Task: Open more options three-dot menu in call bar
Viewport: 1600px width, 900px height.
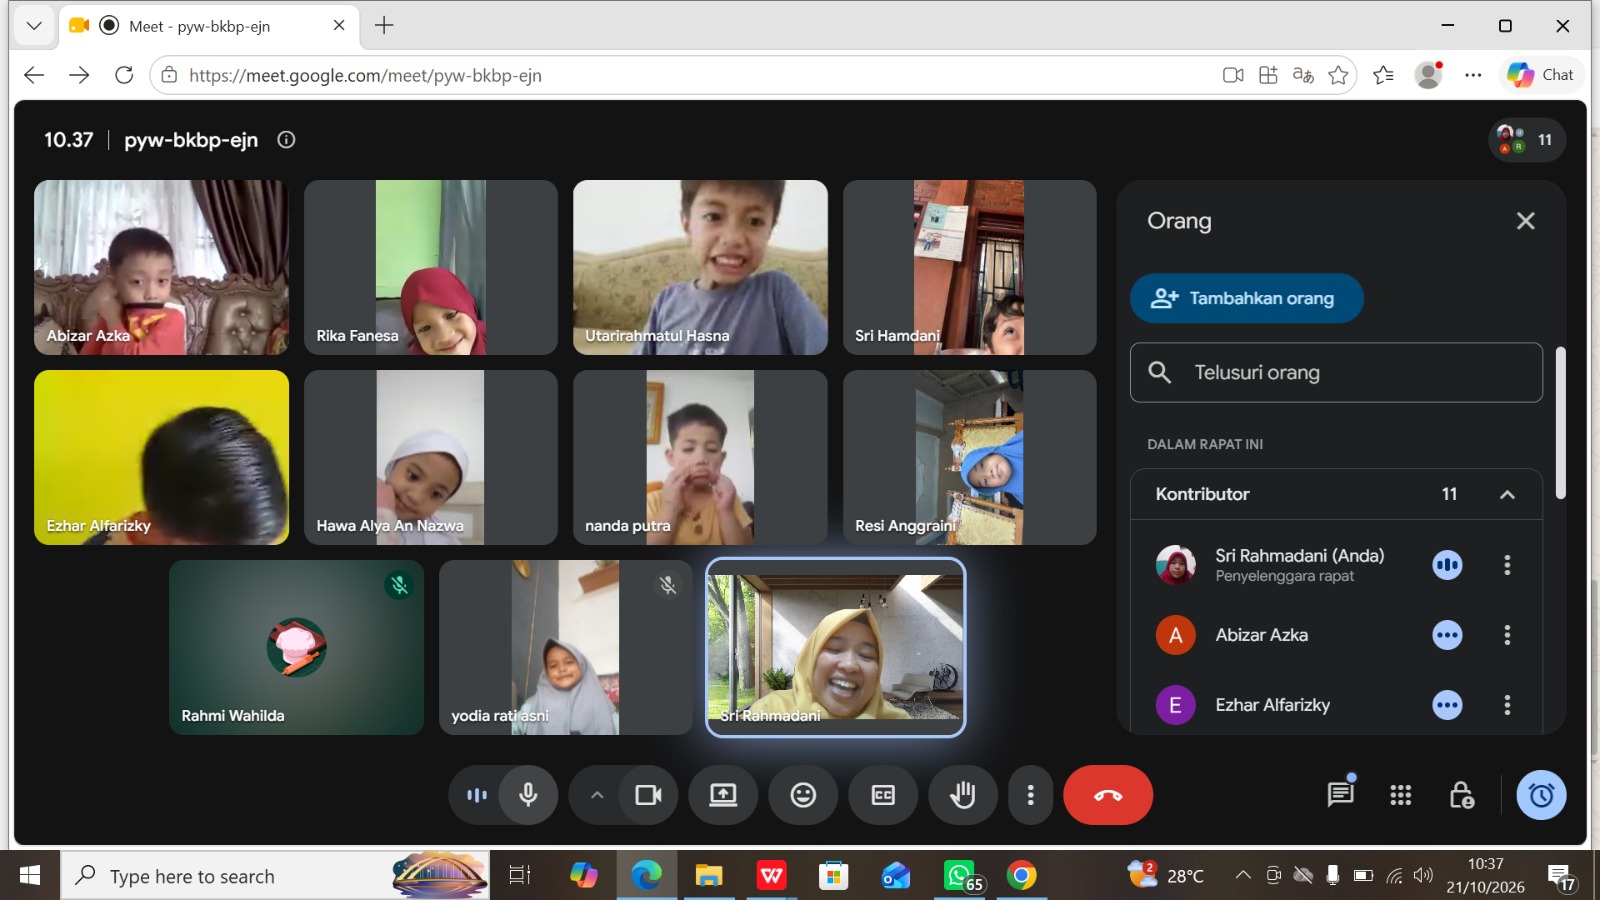Action: click(x=1030, y=795)
